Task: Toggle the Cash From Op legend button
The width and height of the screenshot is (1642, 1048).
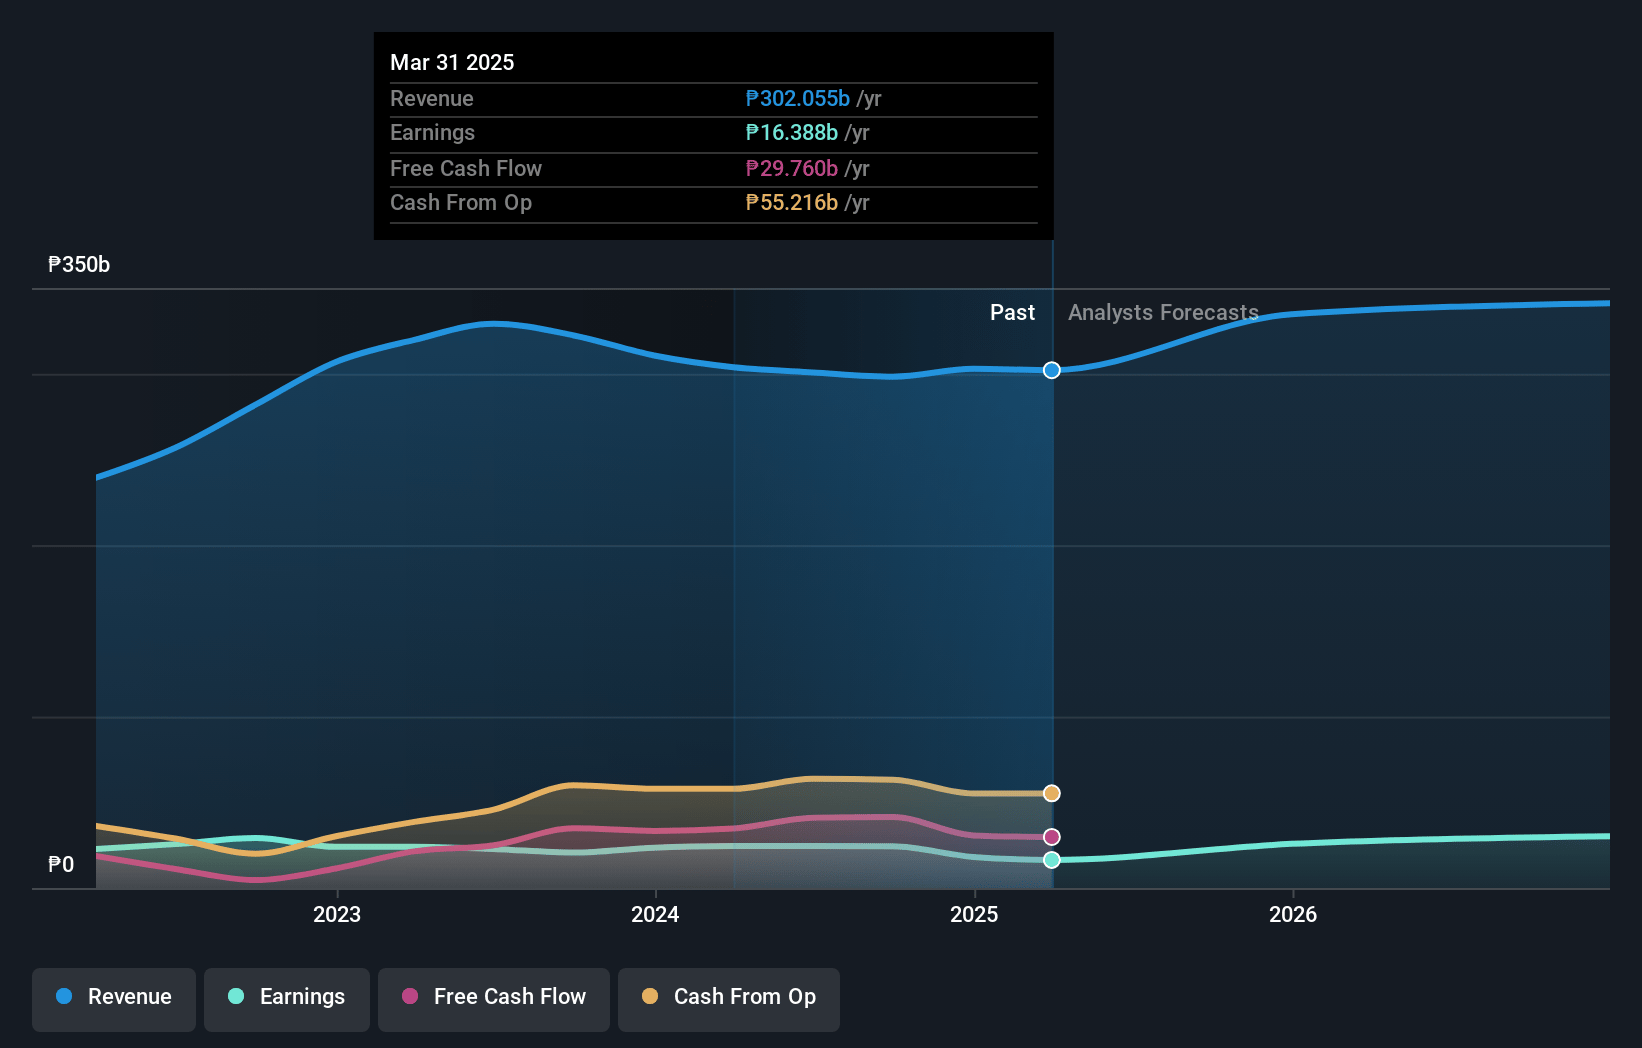Action: point(729,999)
